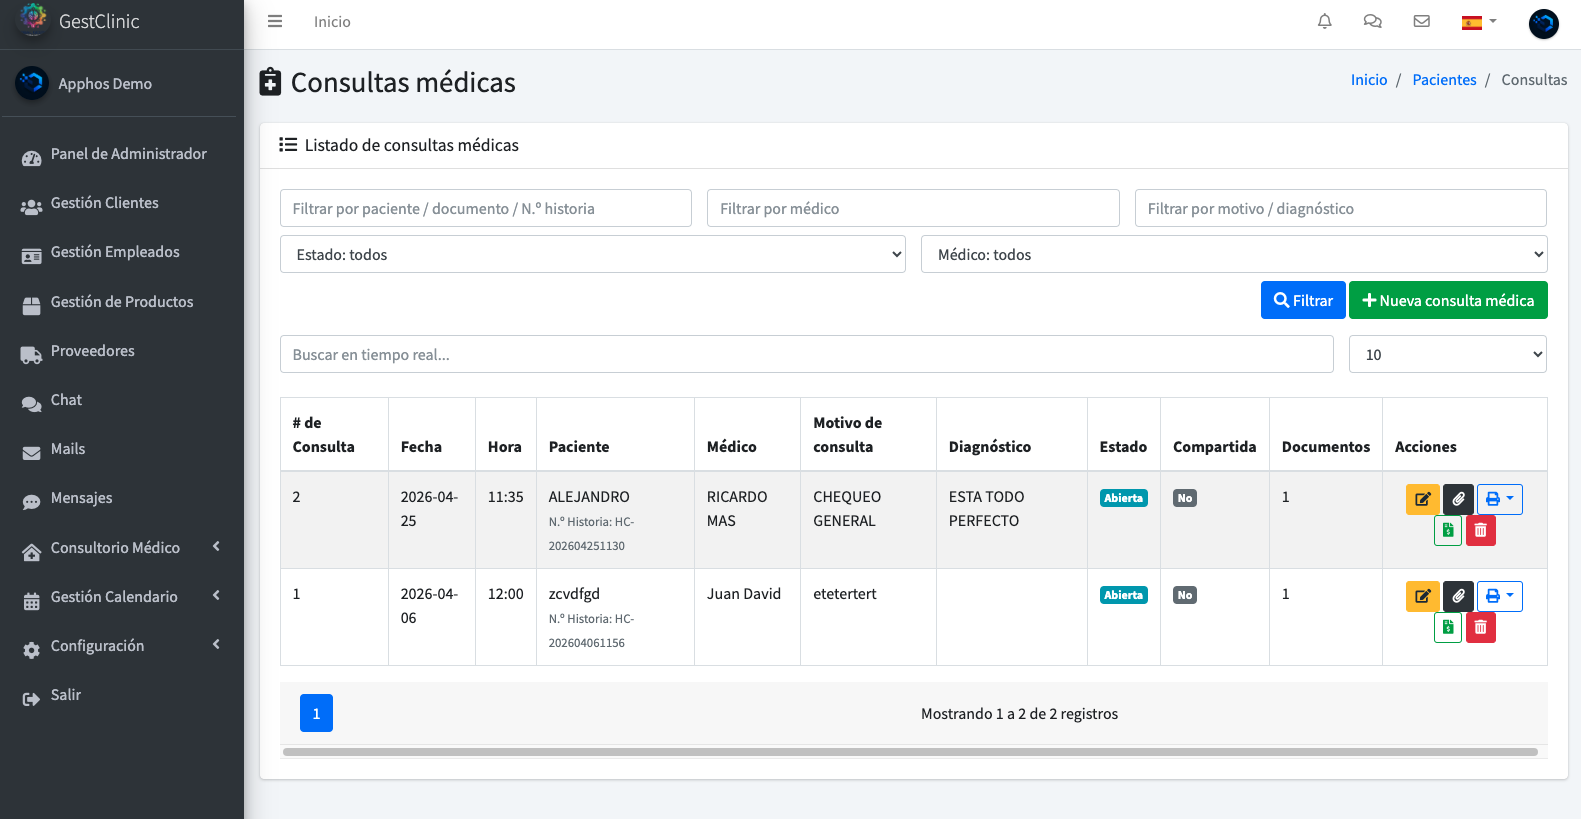Open the user avatar in top right
The image size is (1581, 819).
[1544, 24]
